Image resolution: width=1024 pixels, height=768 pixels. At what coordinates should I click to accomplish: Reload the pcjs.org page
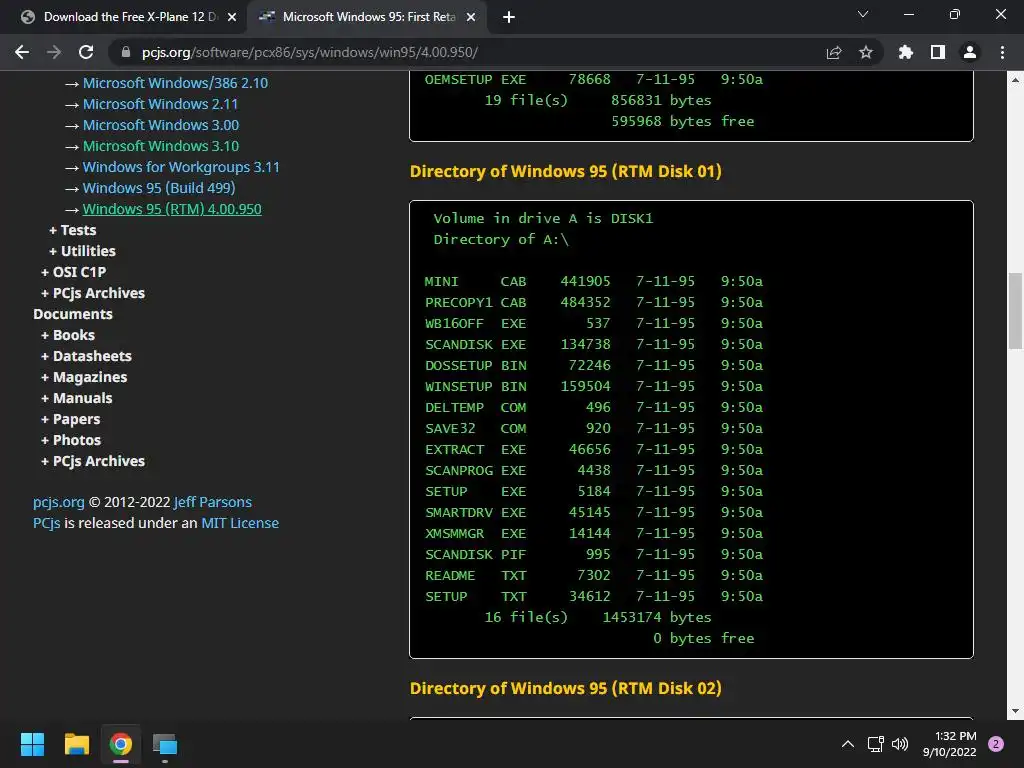(x=86, y=52)
